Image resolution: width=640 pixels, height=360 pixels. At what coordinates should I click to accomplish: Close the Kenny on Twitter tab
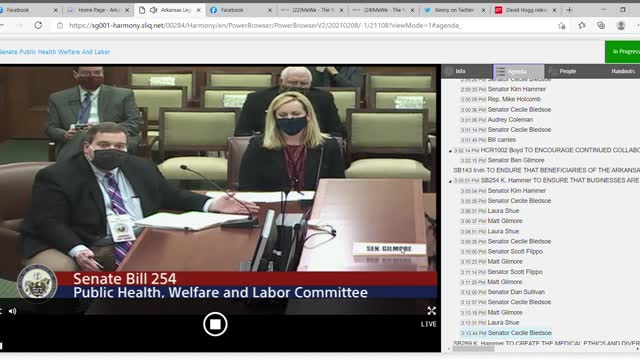483,10
